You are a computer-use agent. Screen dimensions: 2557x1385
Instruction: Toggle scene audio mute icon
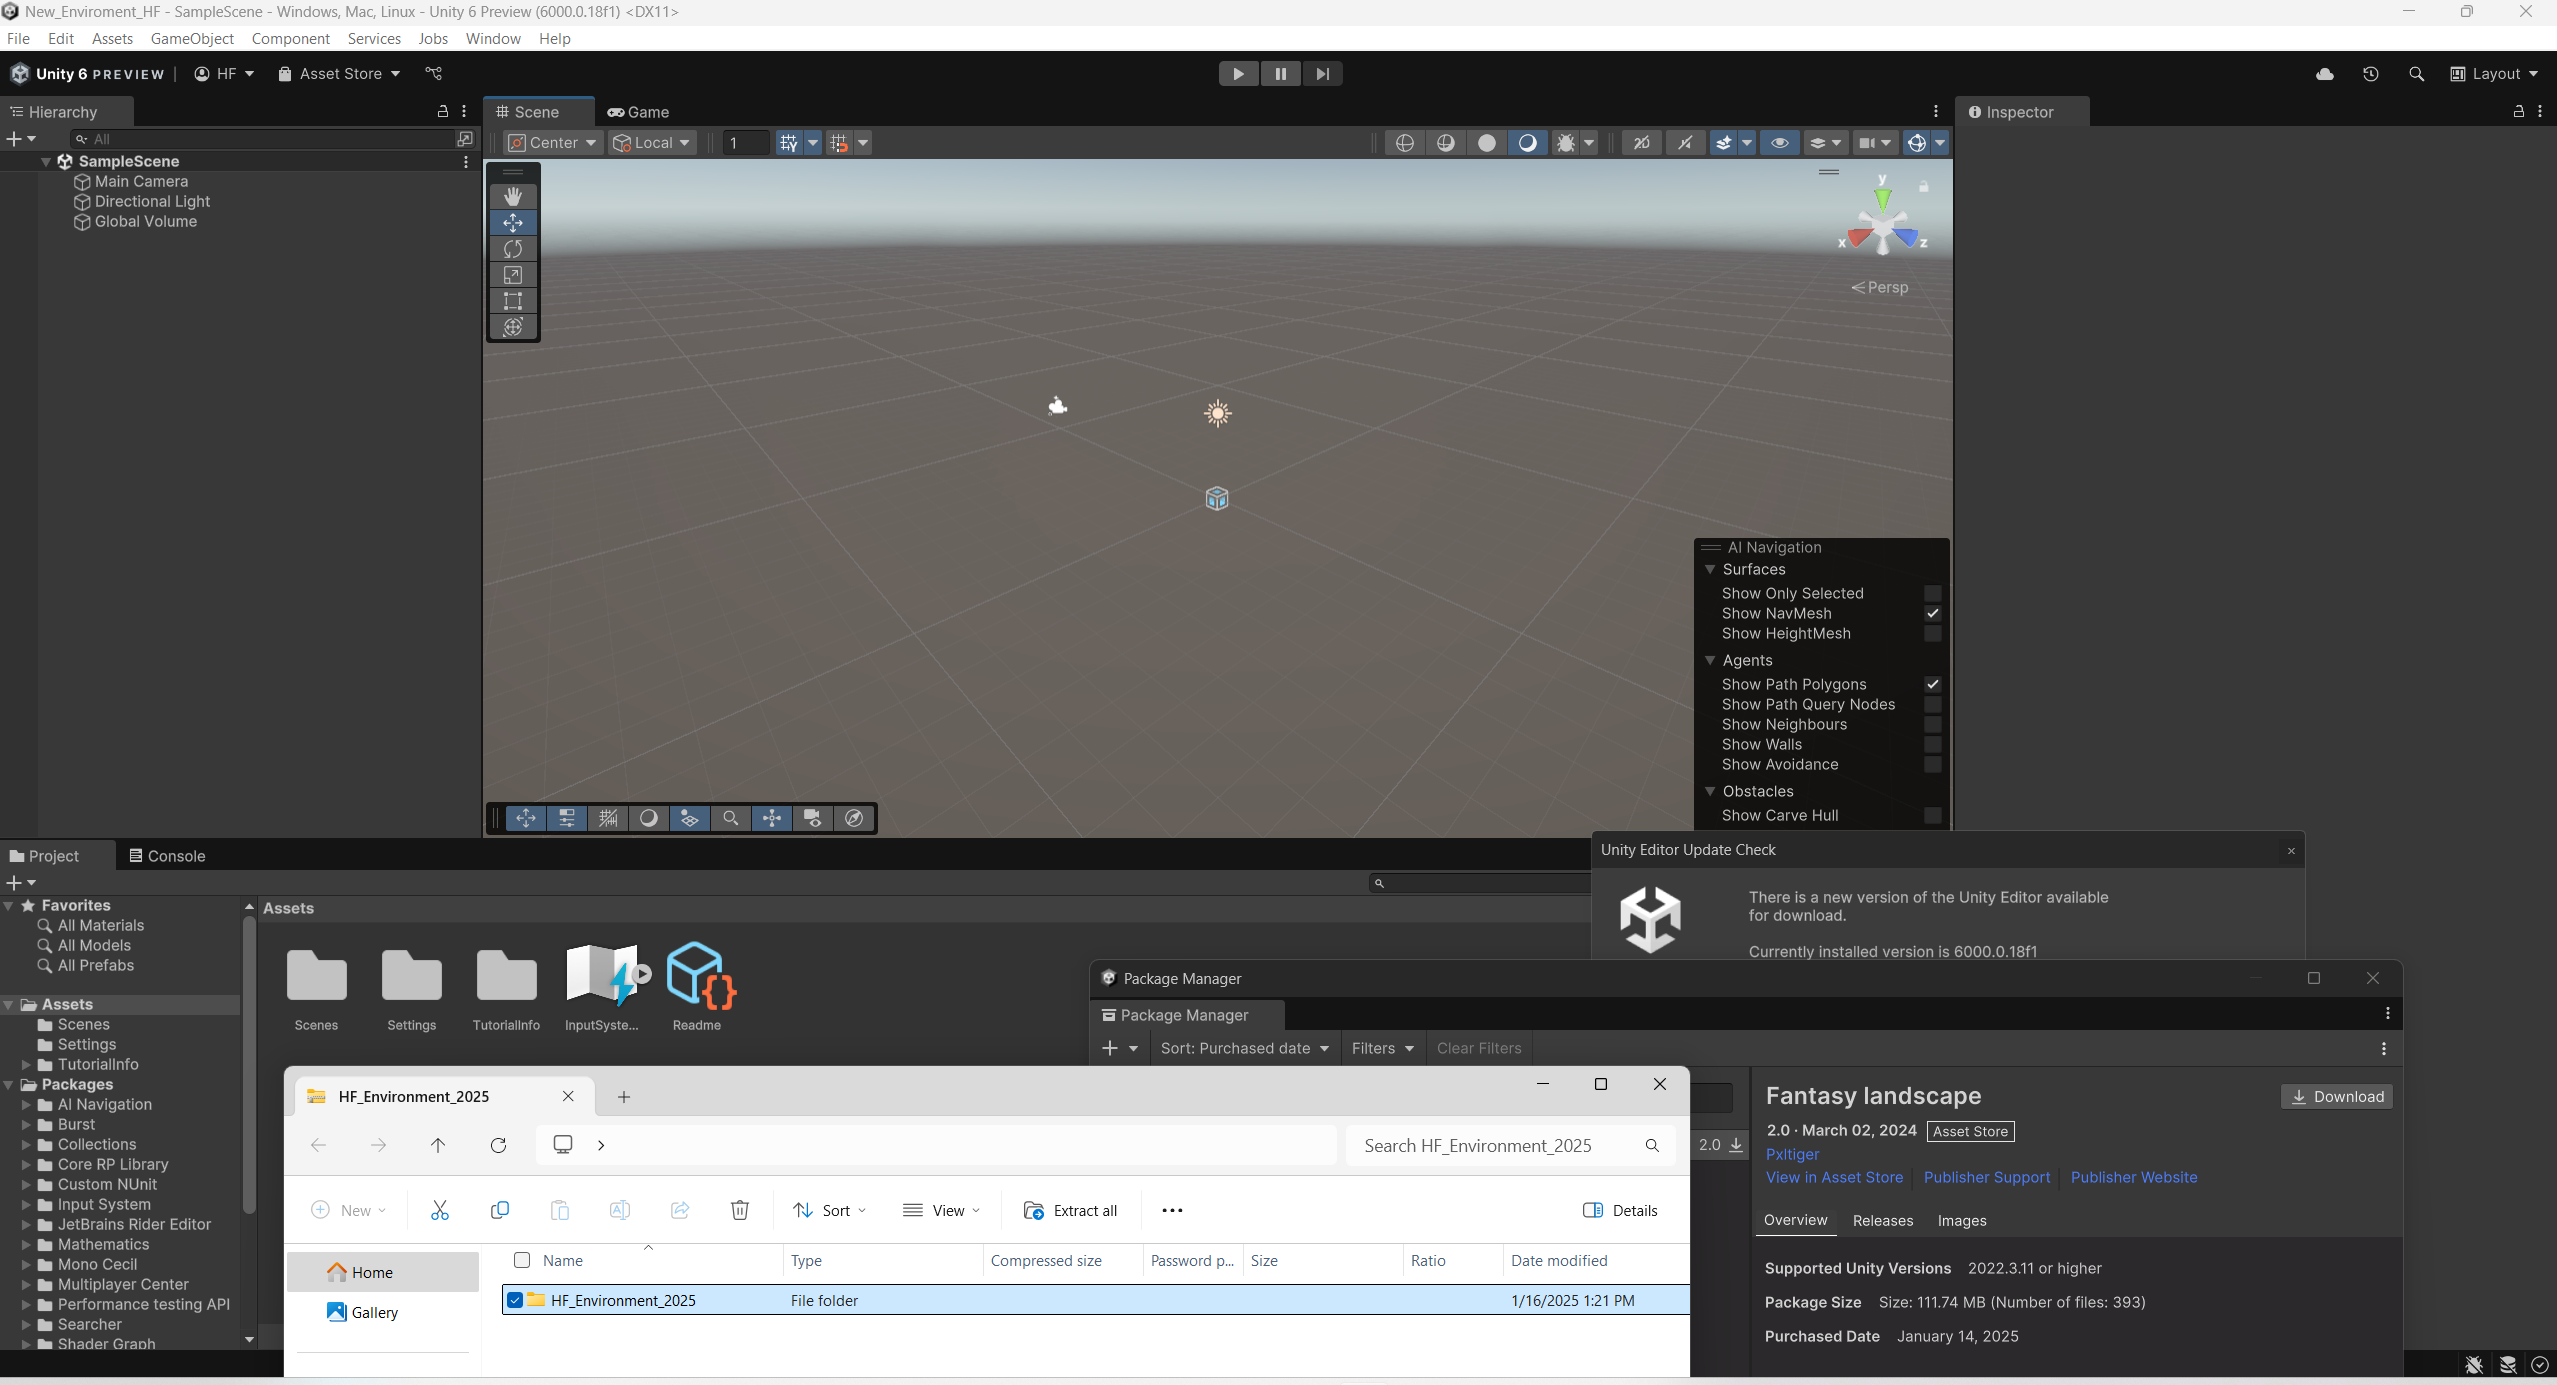click(x=1685, y=143)
